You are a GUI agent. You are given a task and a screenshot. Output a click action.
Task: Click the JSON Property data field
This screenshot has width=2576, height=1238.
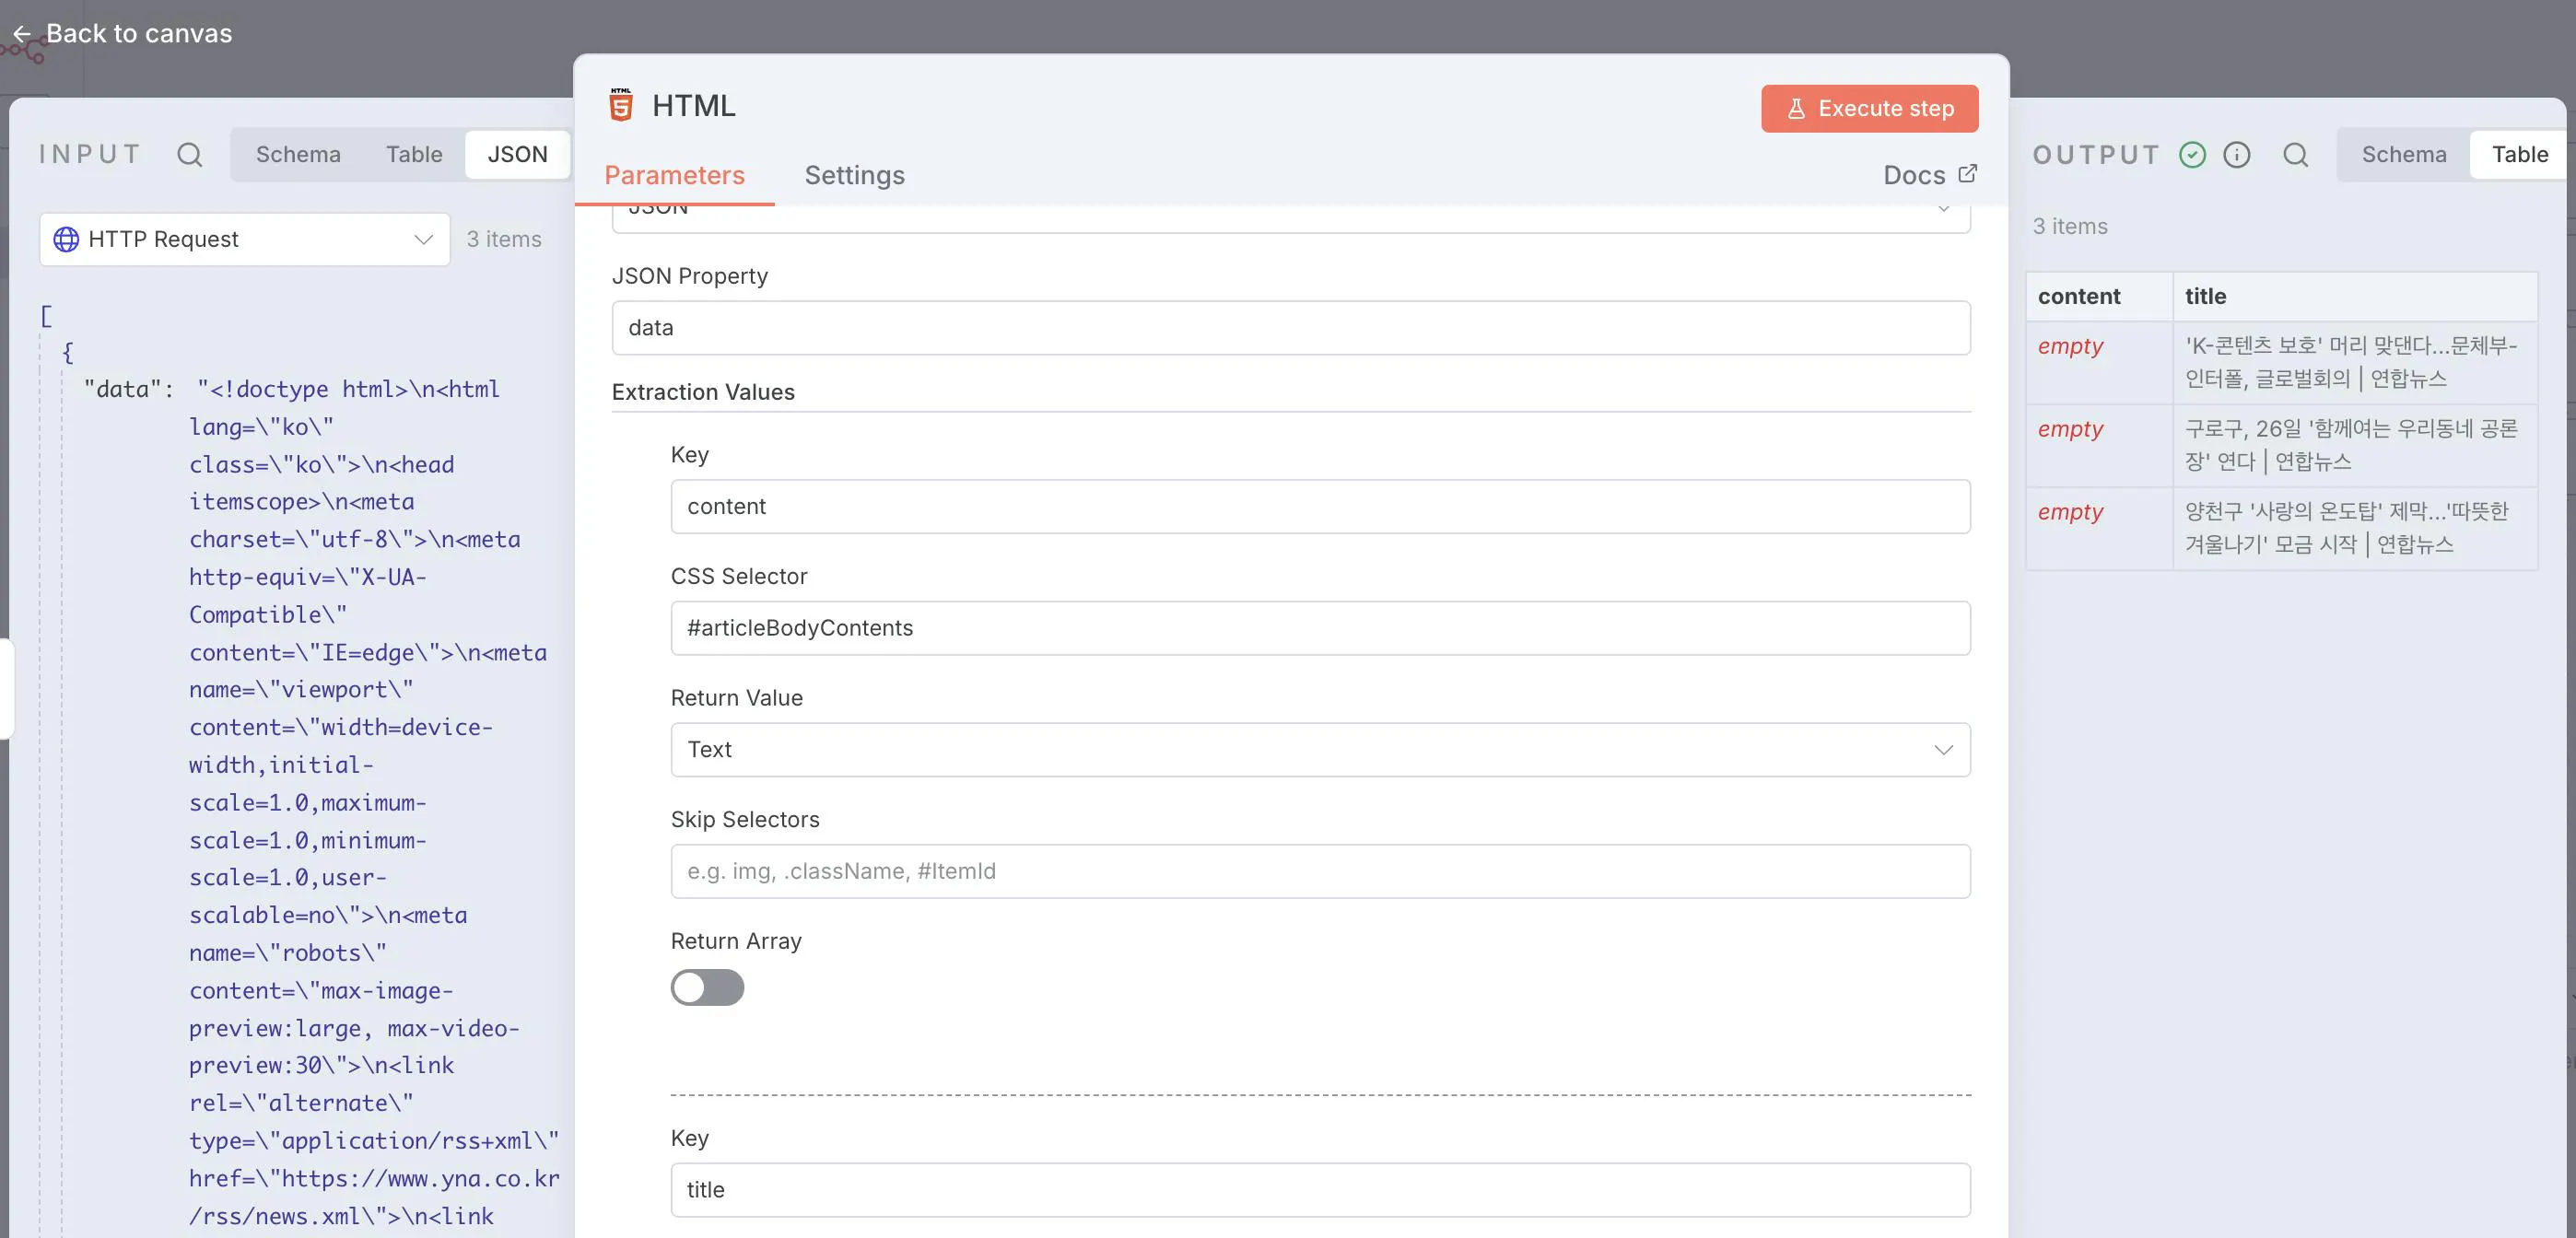(1290, 328)
